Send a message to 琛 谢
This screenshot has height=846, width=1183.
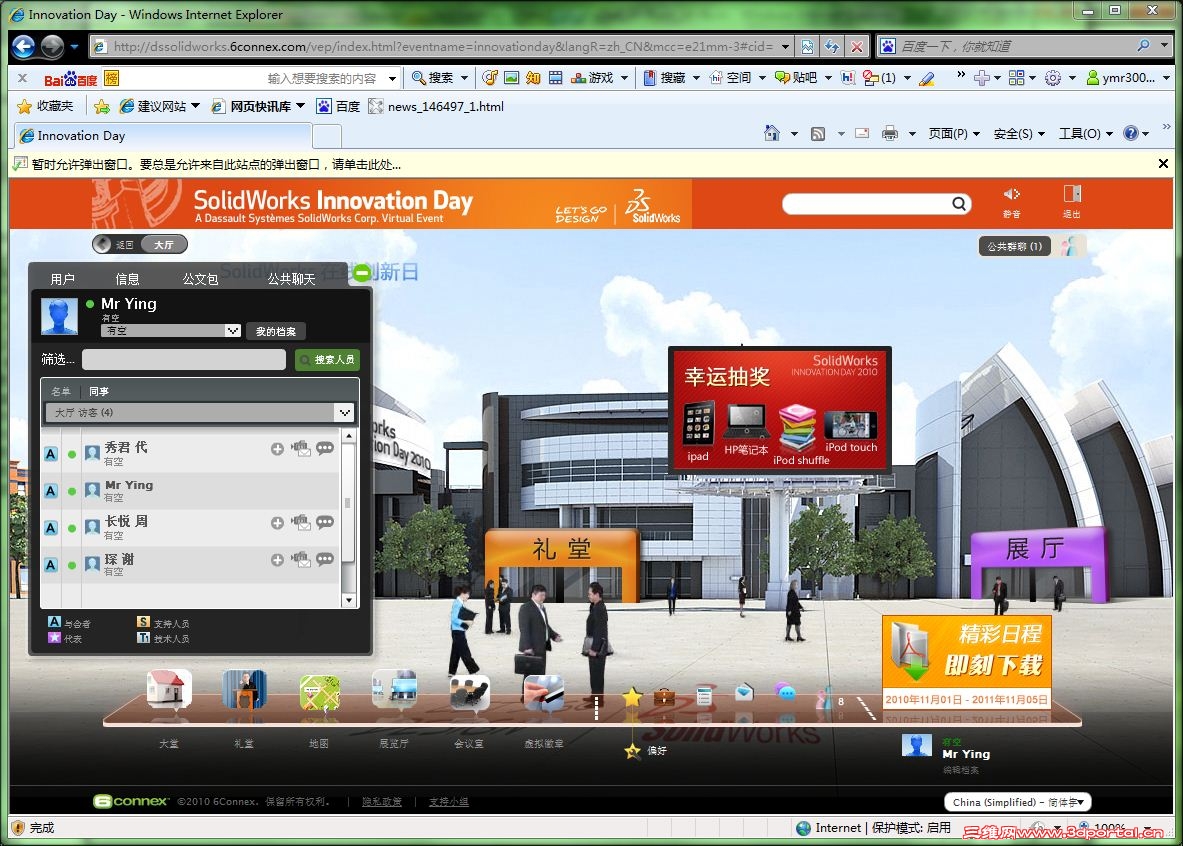pos(301,559)
